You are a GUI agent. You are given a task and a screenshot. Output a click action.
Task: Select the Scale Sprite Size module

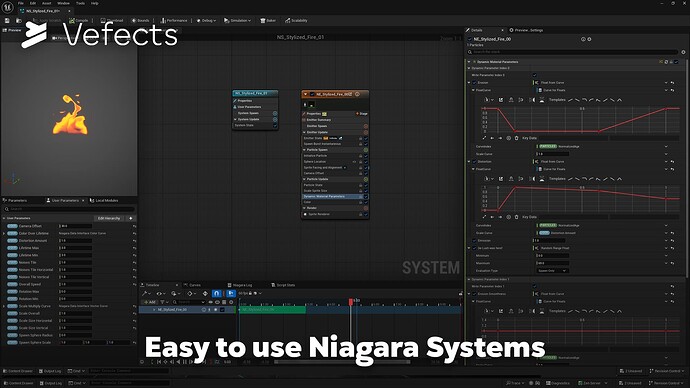click(x=335, y=191)
